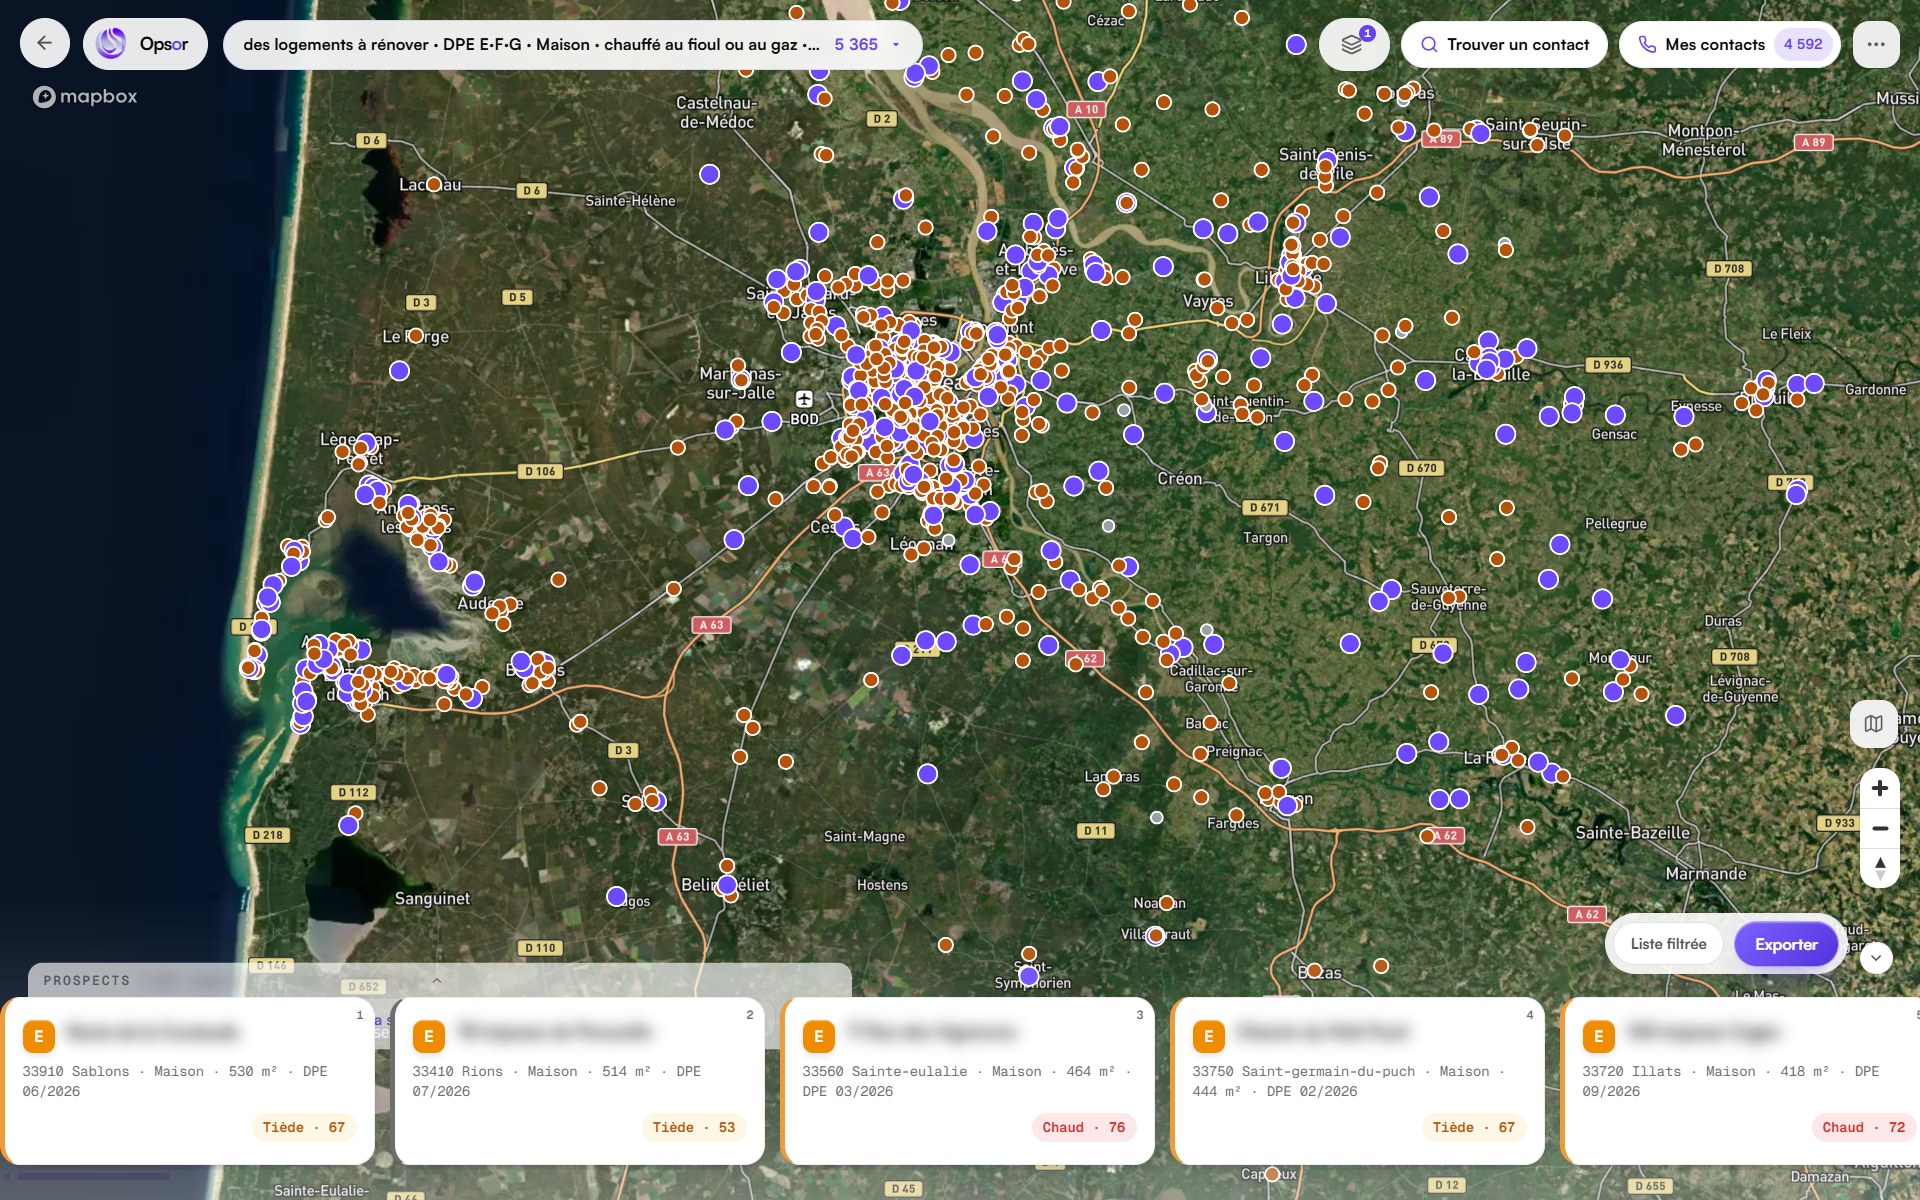Click the Mapbox logo
Image resolution: width=1920 pixels, height=1200 pixels.
point(85,97)
